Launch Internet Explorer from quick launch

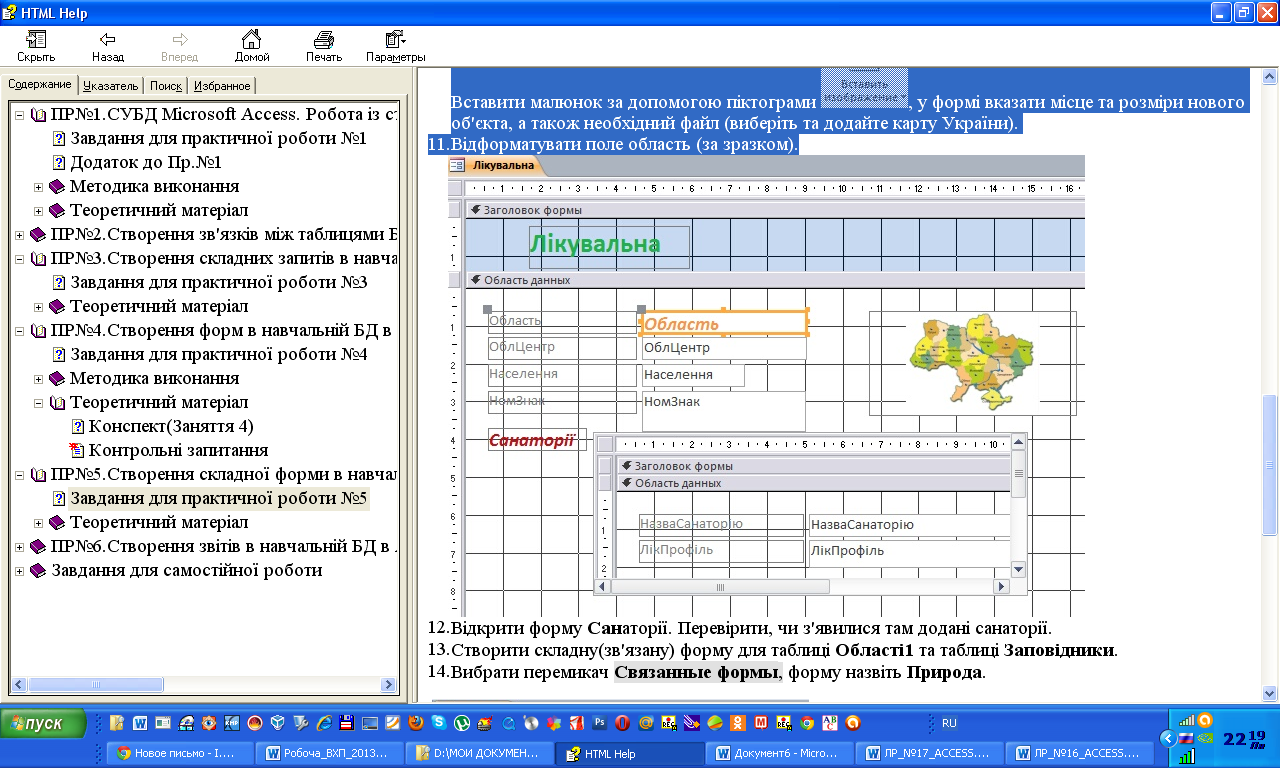[x=324, y=723]
